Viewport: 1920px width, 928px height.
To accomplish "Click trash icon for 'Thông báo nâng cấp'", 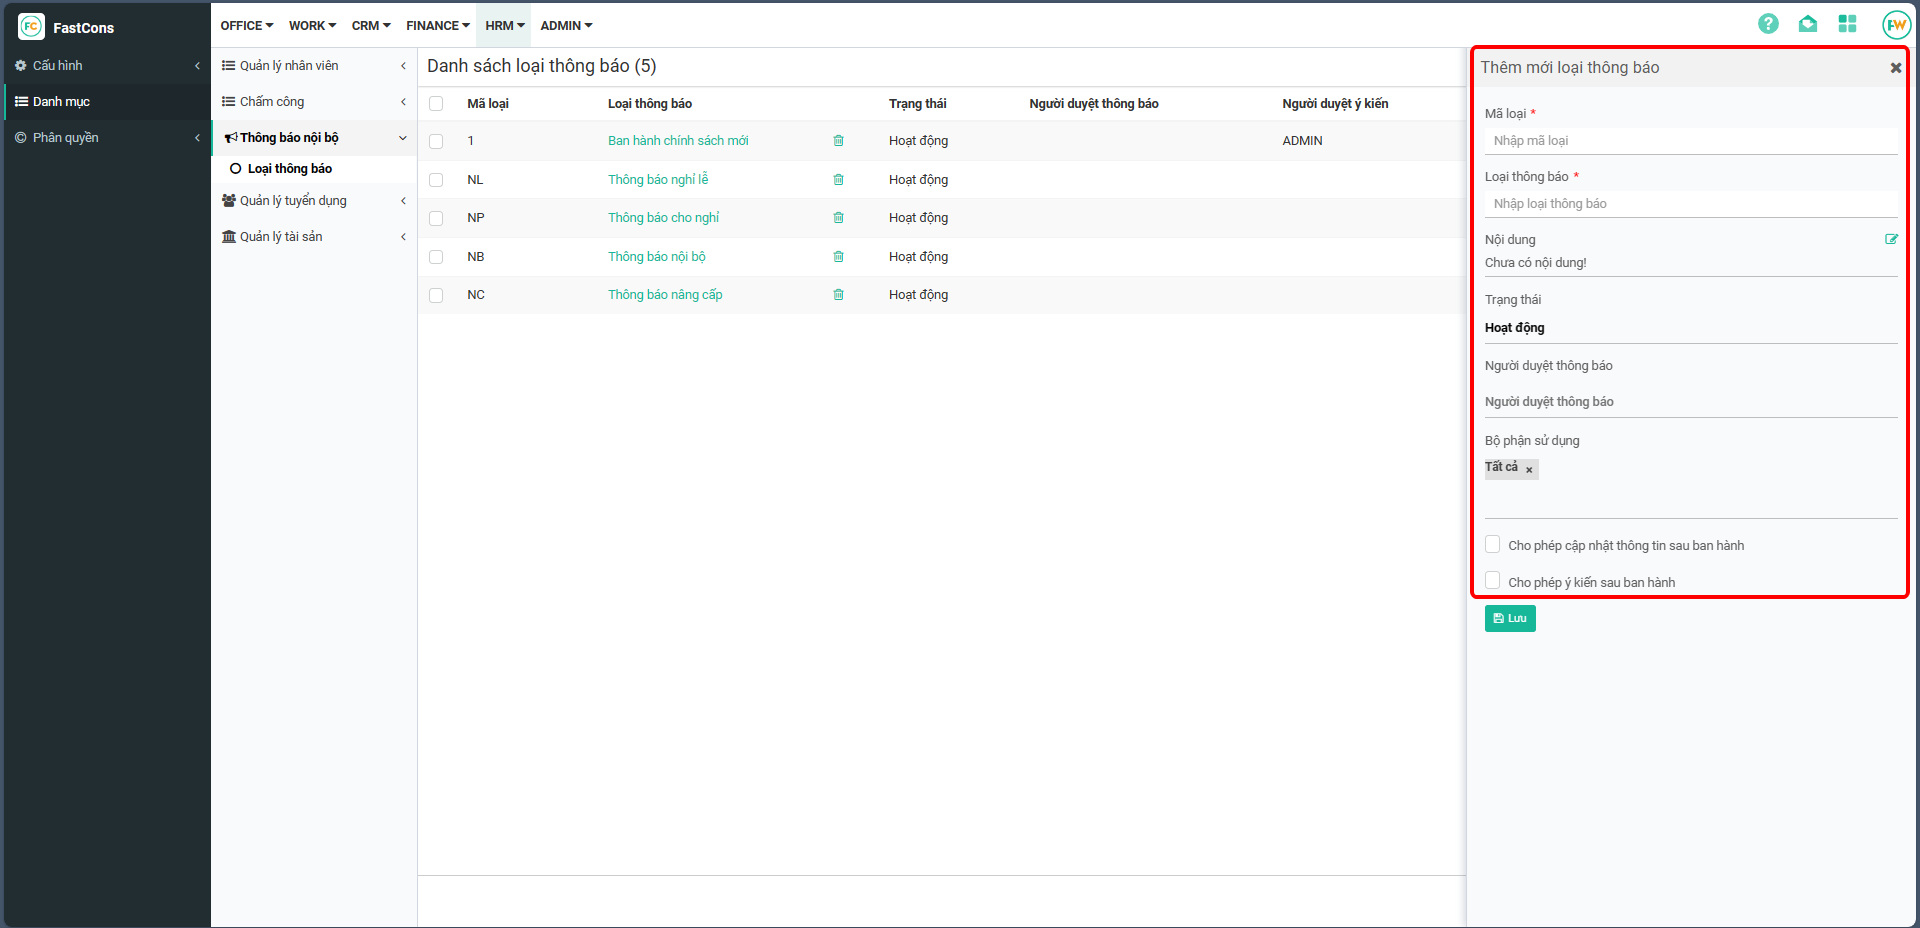I will coord(838,295).
